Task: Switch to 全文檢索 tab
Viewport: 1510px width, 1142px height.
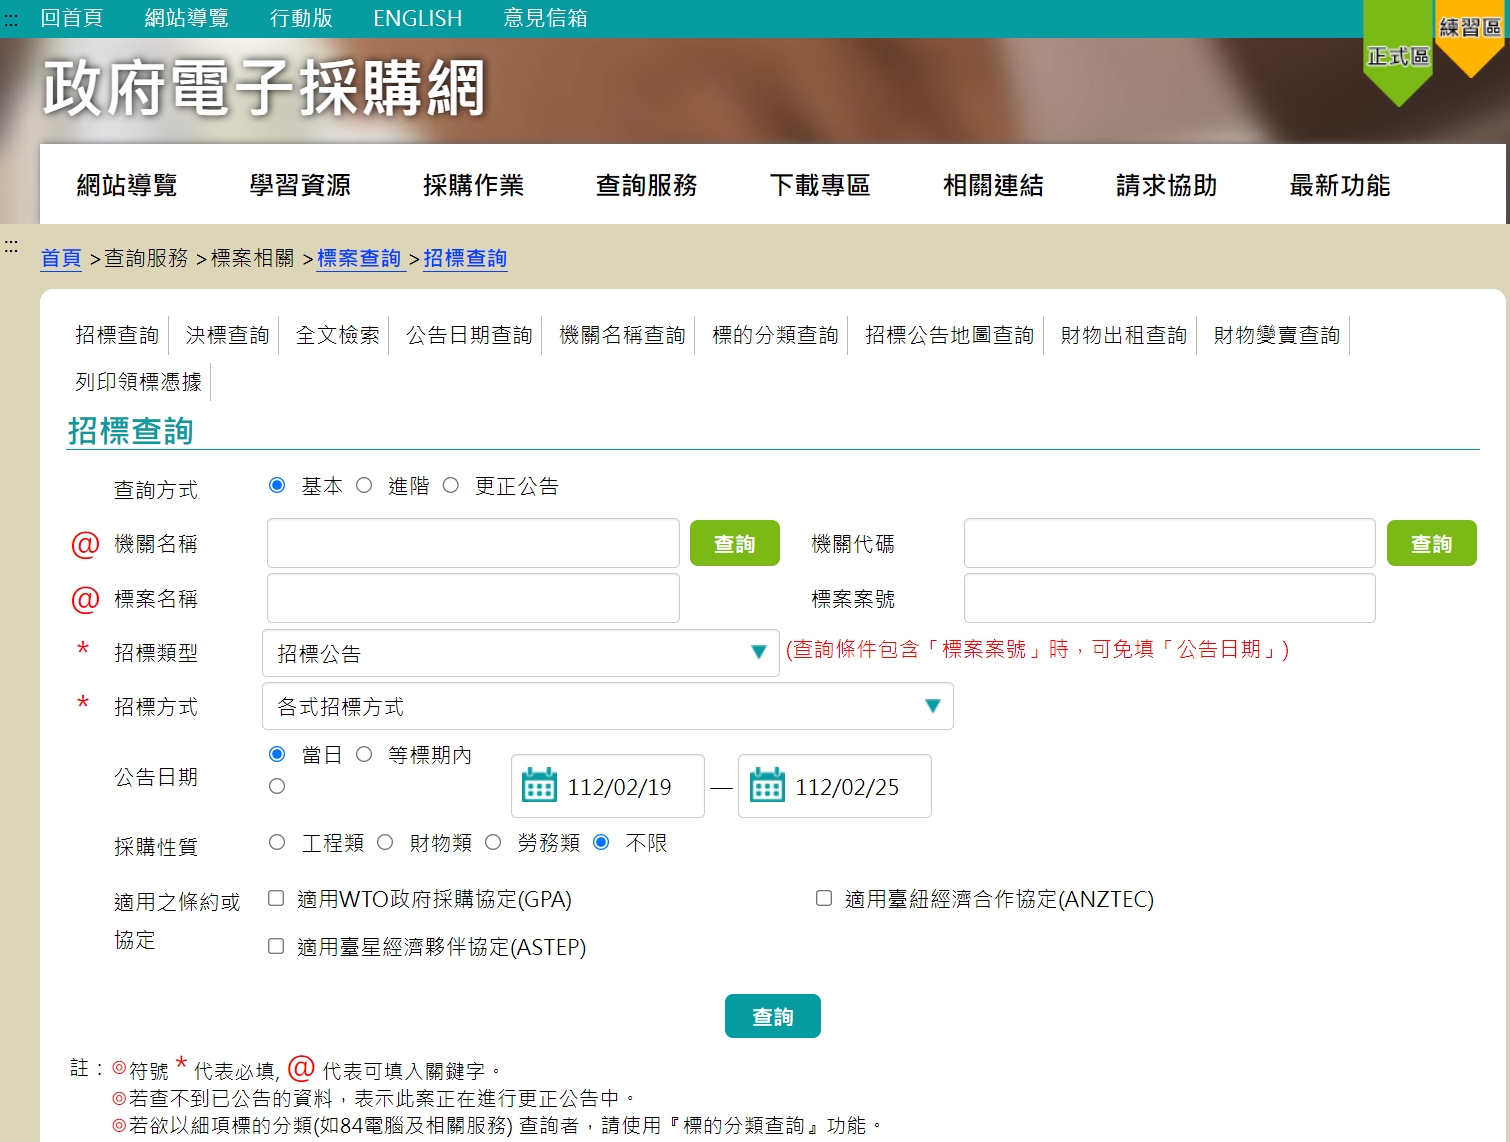Action: click(338, 335)
